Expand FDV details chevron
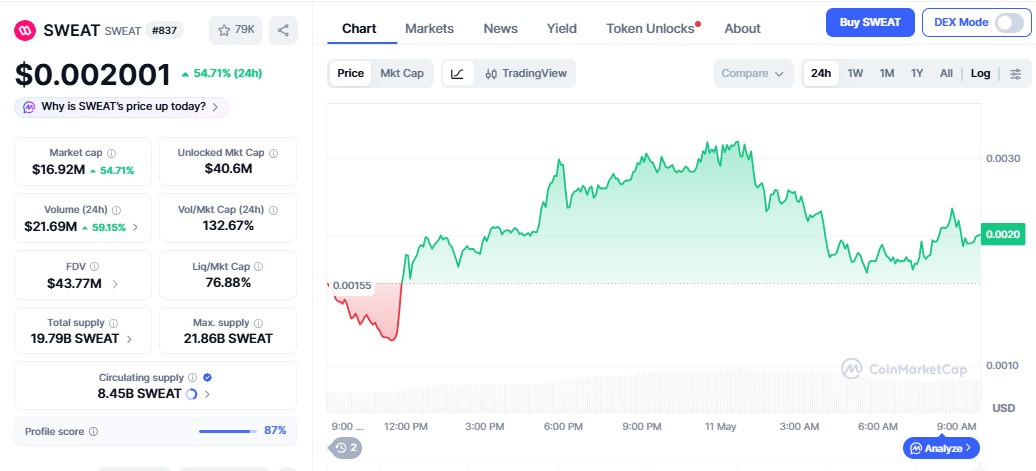Screen dimensions: 1036x471 pyautogui.click(x=115, y=284)
